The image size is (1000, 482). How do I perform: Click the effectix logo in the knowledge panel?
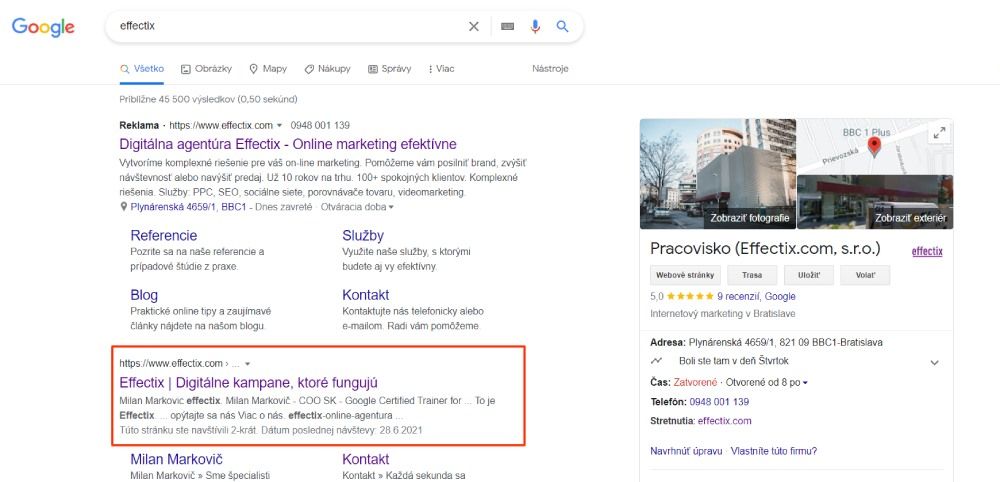(x=927, y=251)
